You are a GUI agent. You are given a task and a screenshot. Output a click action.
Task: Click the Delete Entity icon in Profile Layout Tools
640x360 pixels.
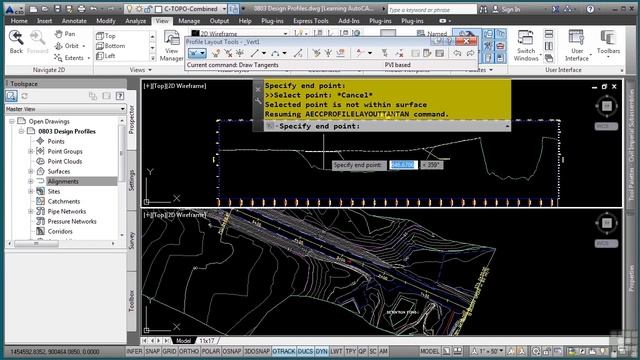tap(399, 53)
